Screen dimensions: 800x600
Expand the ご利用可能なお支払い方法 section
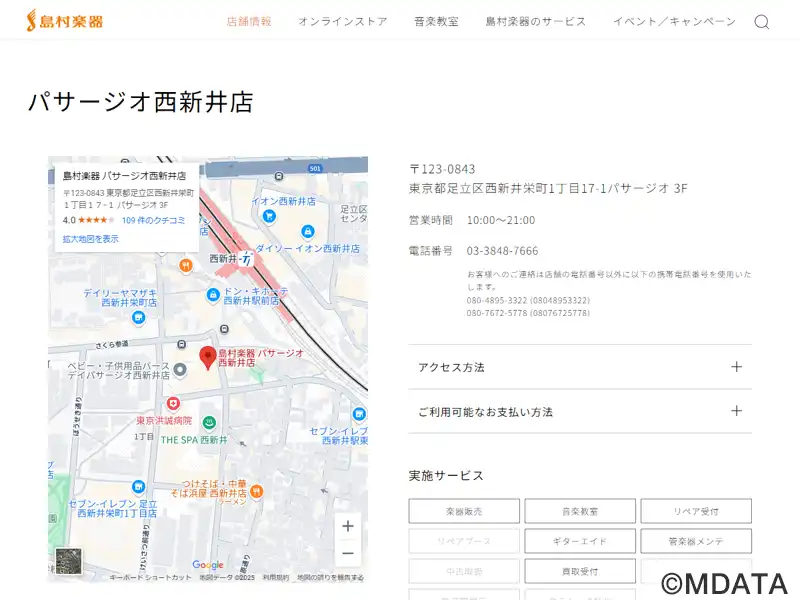pos(580,412)
